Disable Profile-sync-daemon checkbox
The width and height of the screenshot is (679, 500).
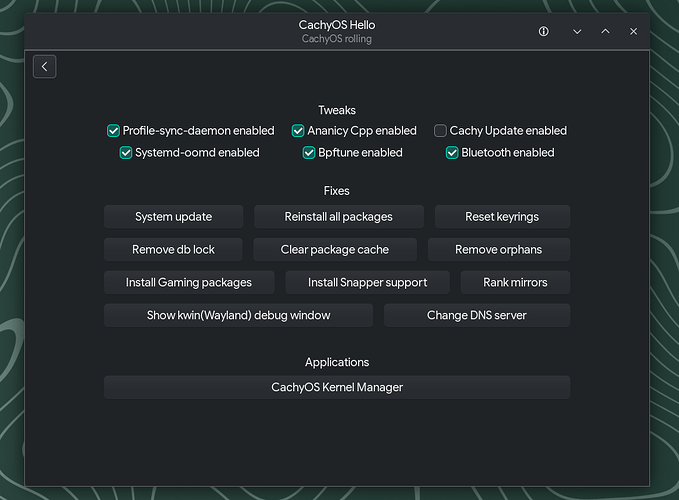coord(114,131)
